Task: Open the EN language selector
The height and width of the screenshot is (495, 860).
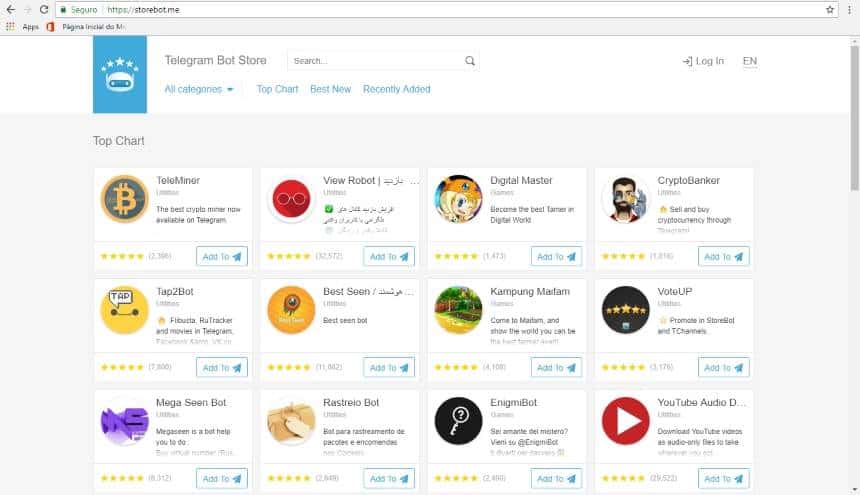Action: click(750, 61)
